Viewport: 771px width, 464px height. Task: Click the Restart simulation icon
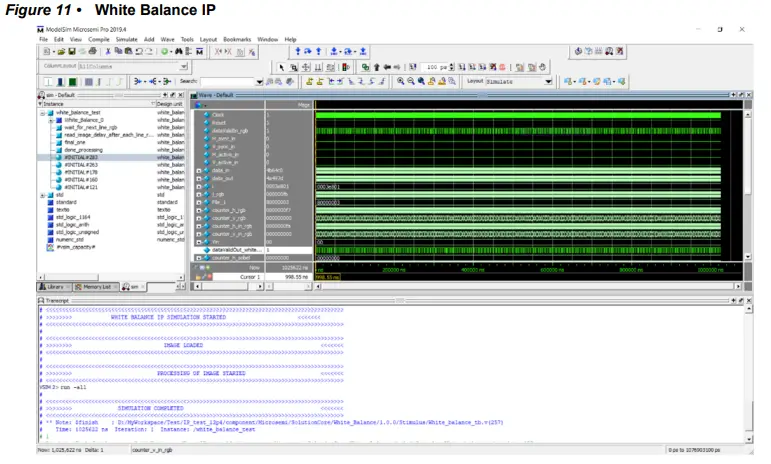click(x=411, y=66)
